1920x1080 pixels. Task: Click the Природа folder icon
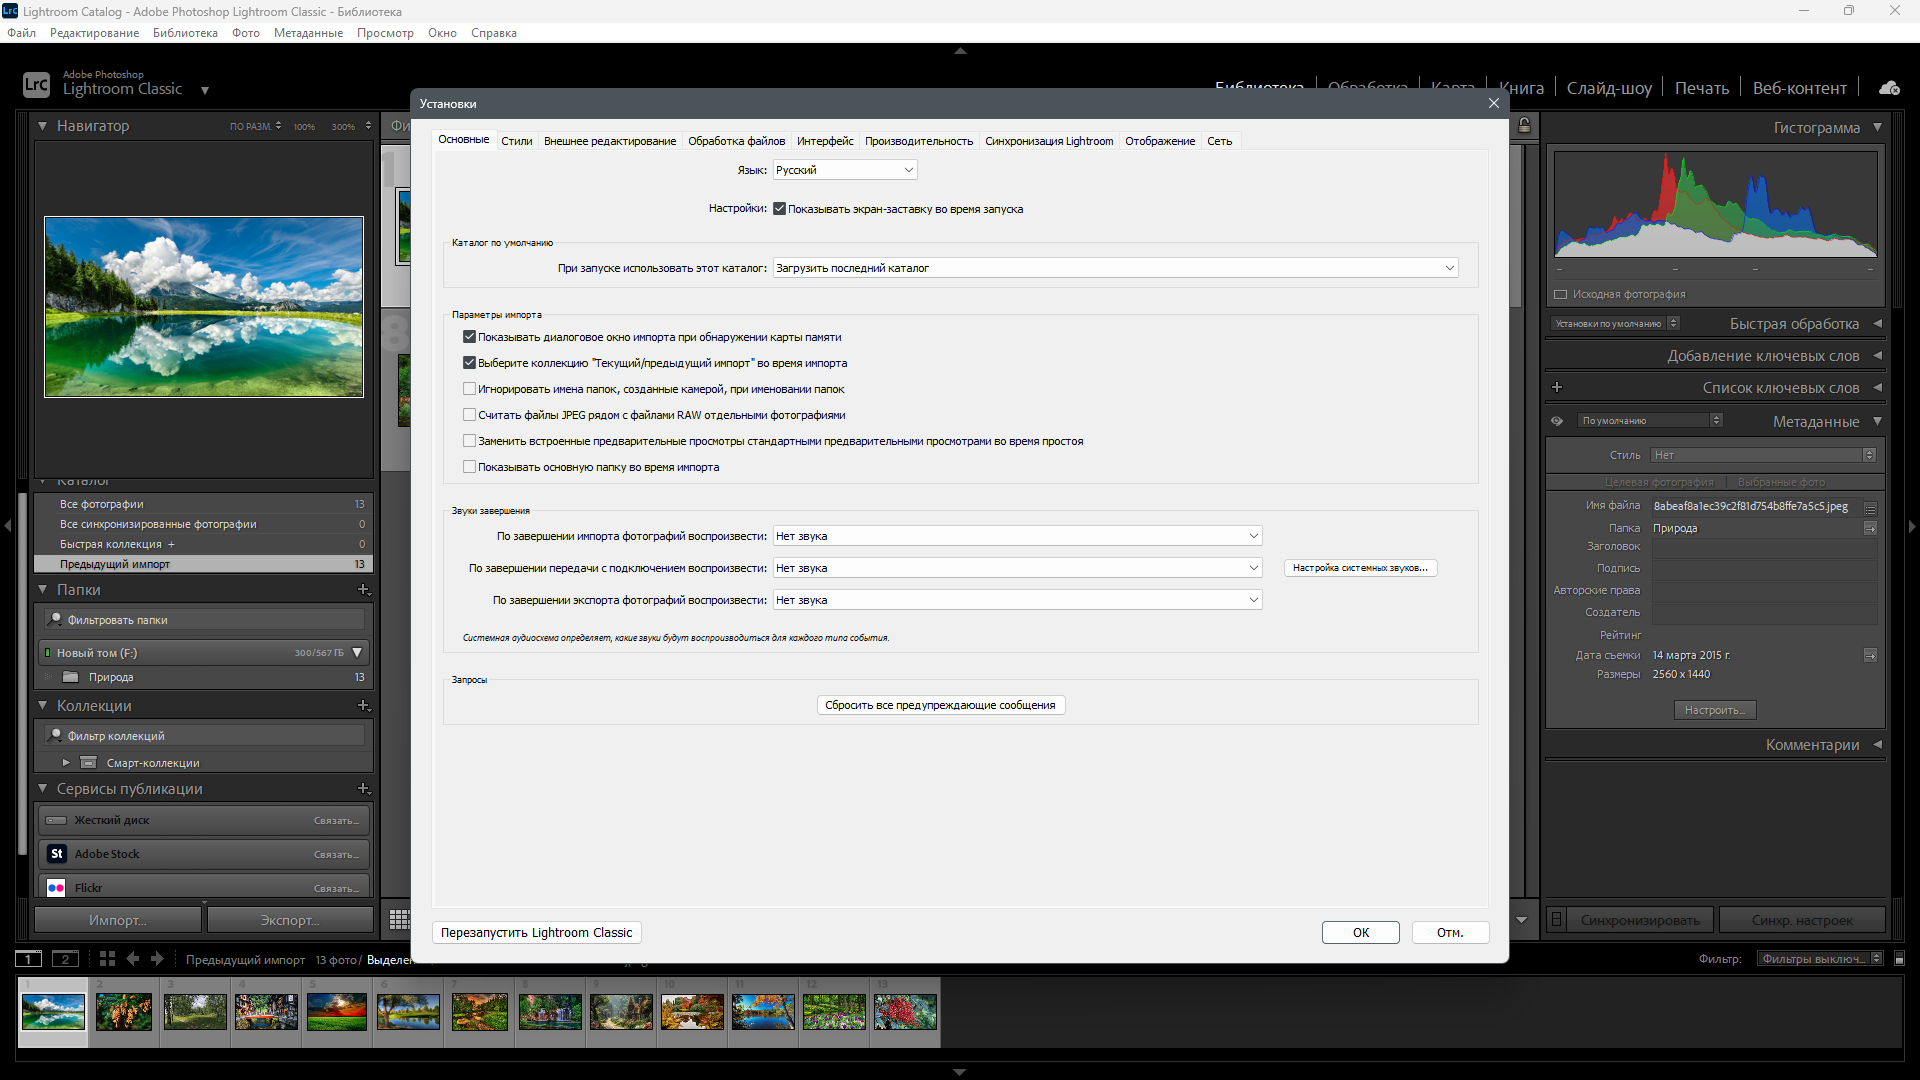pos(70,677)
